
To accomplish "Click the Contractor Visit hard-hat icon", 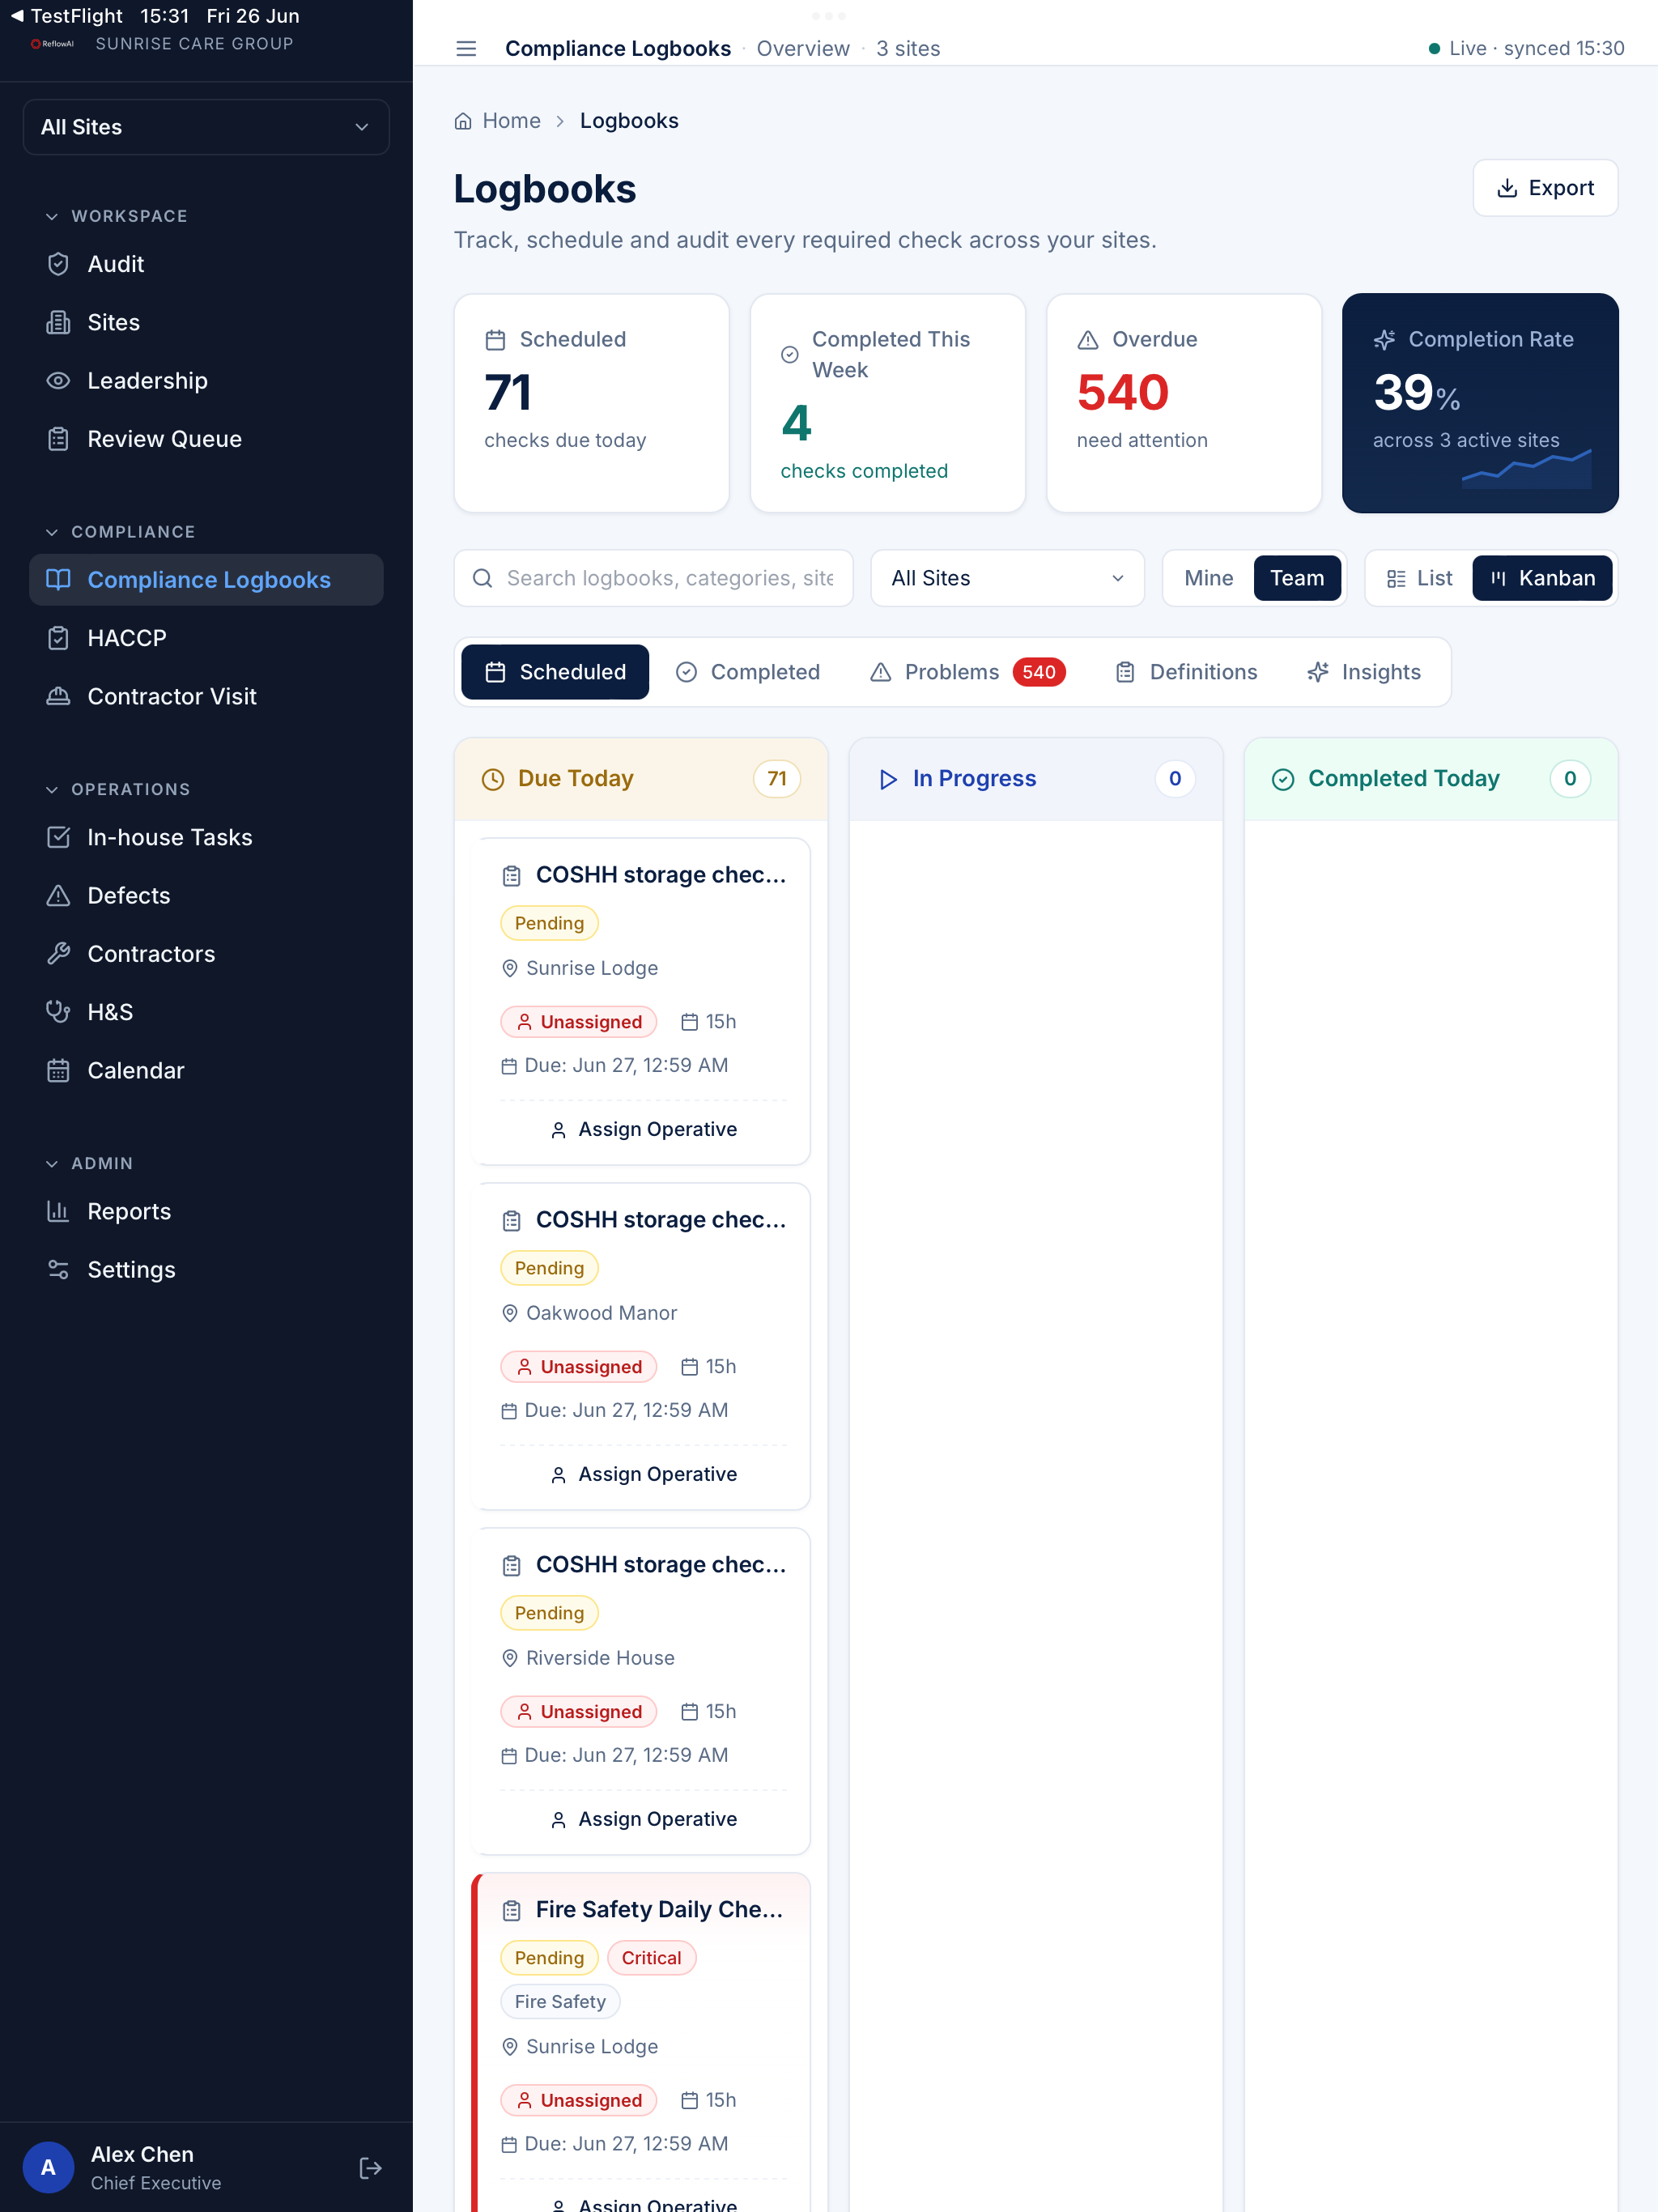I will point(58,696).
